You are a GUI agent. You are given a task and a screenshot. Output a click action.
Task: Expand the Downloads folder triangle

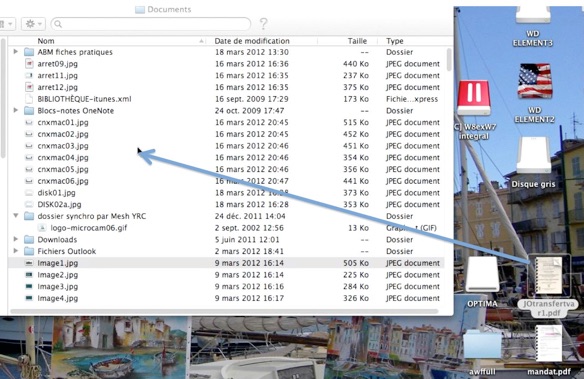tap(16, 239)
